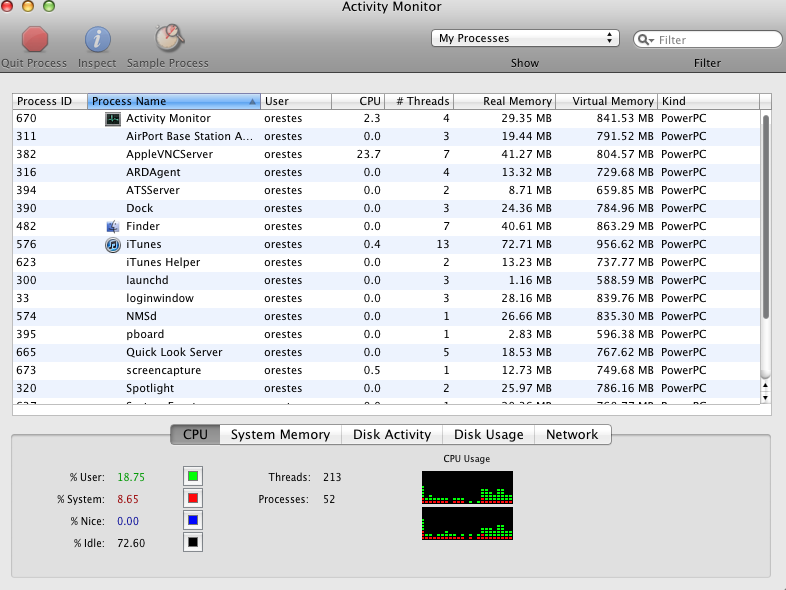Click the Processes count 52
786x590 pixels.
pos(329,499)
